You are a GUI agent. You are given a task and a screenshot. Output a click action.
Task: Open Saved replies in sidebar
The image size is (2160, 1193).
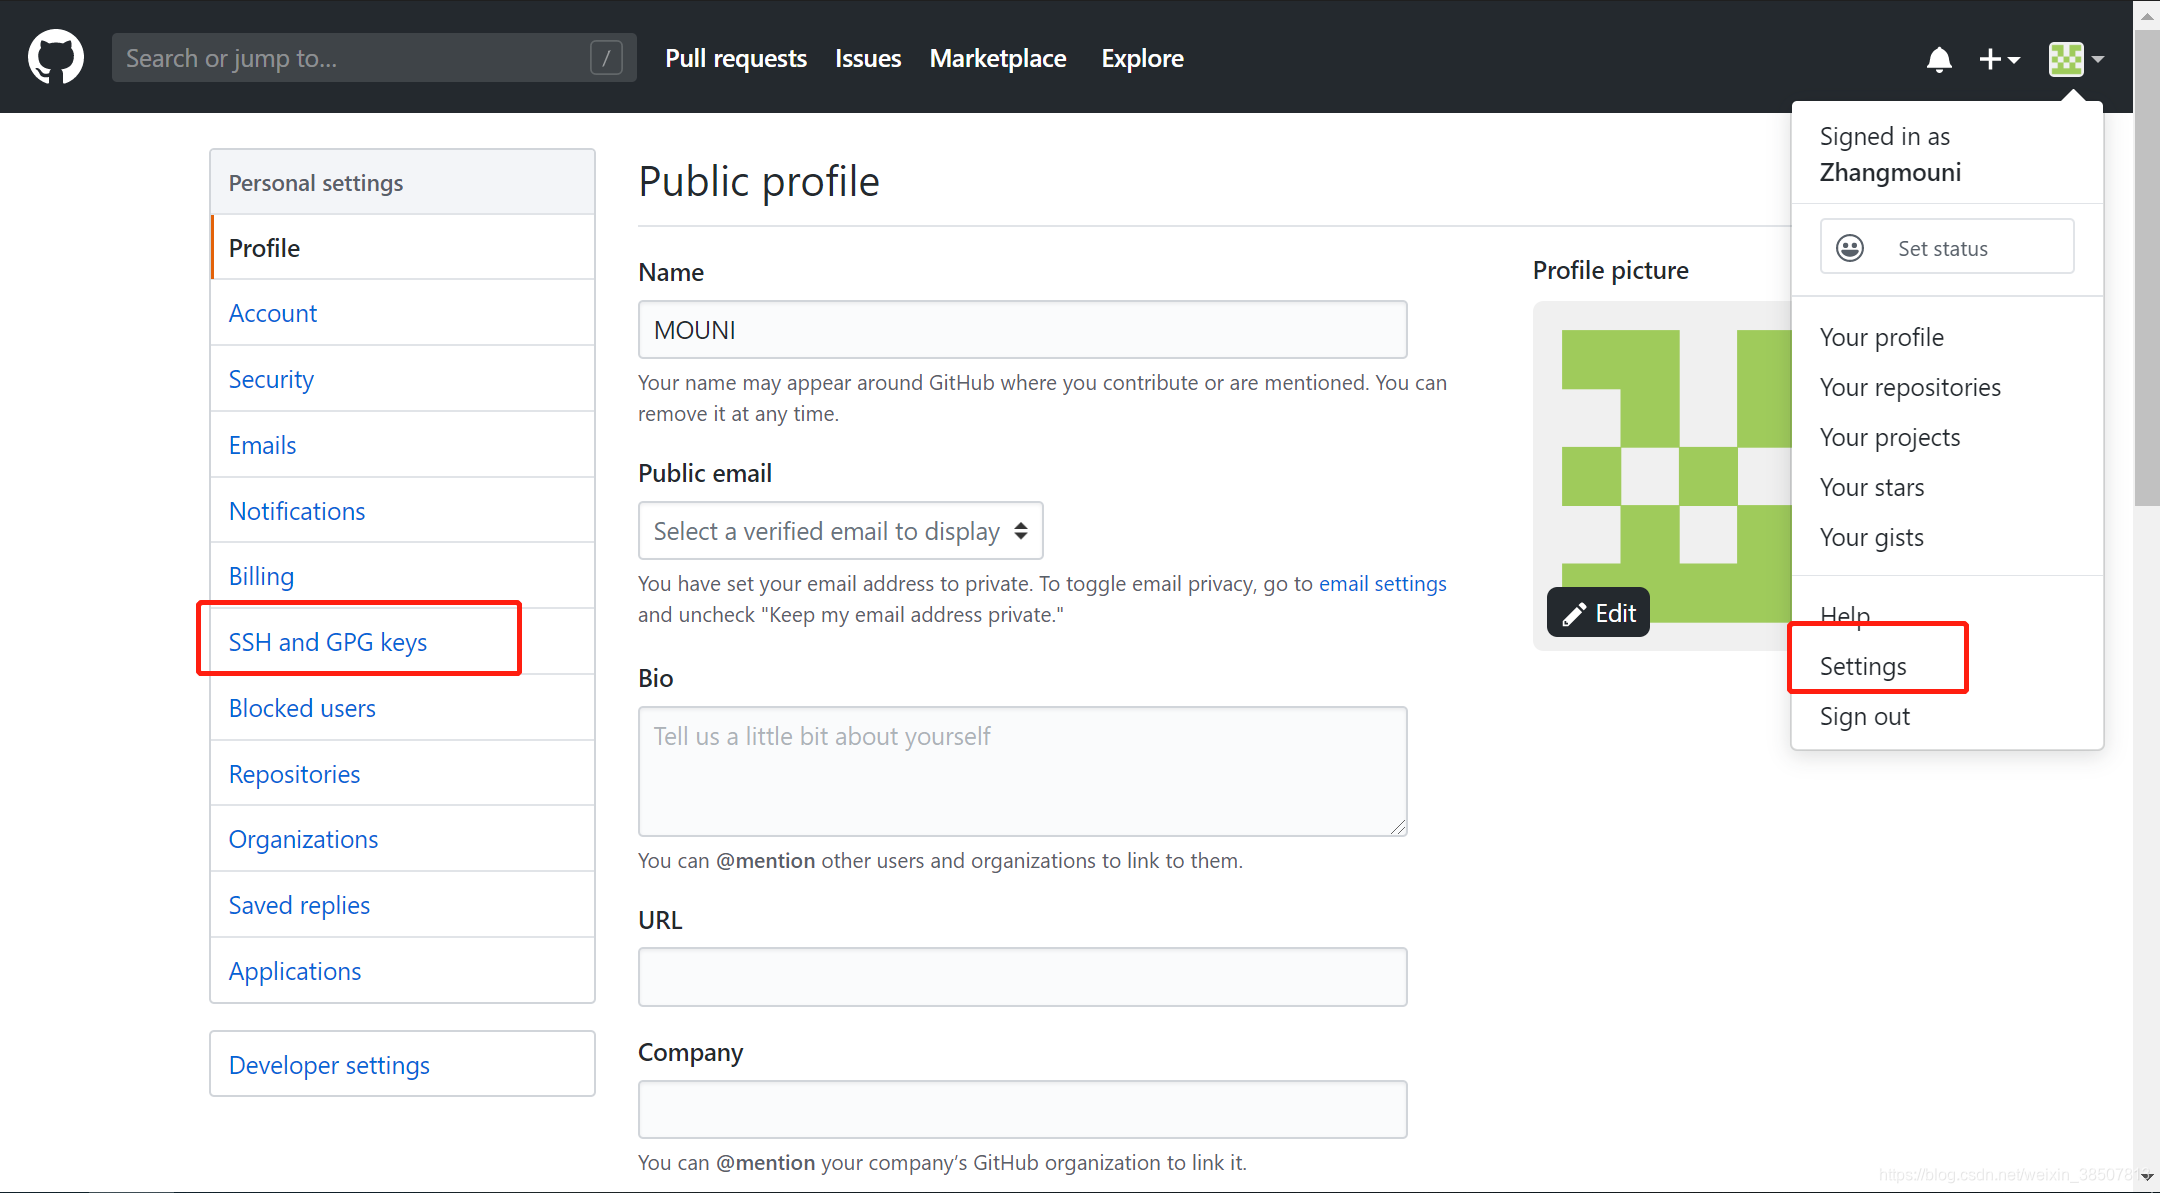click(403, 905)
